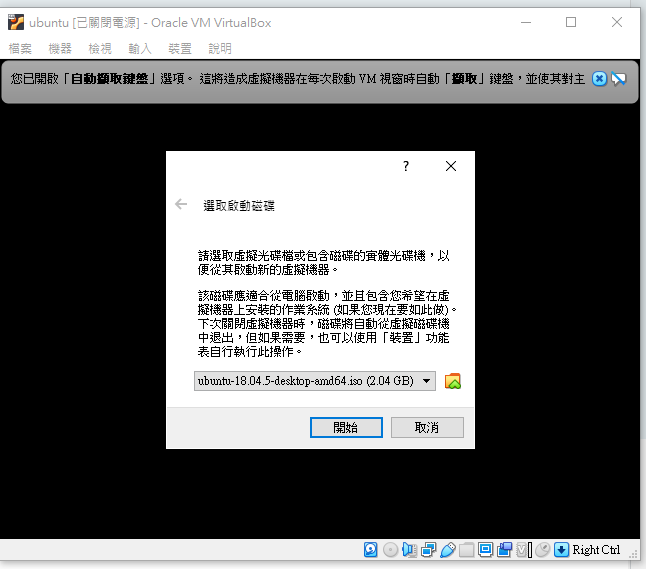Click the keyboard capture arrow indicator
646x569 pixels.
click(x=561, y=550)
